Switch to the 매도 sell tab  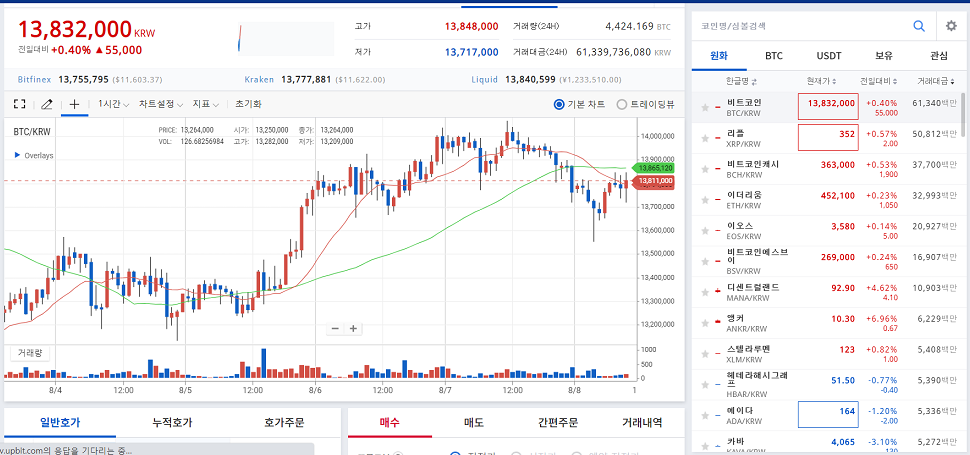(474, 423)
